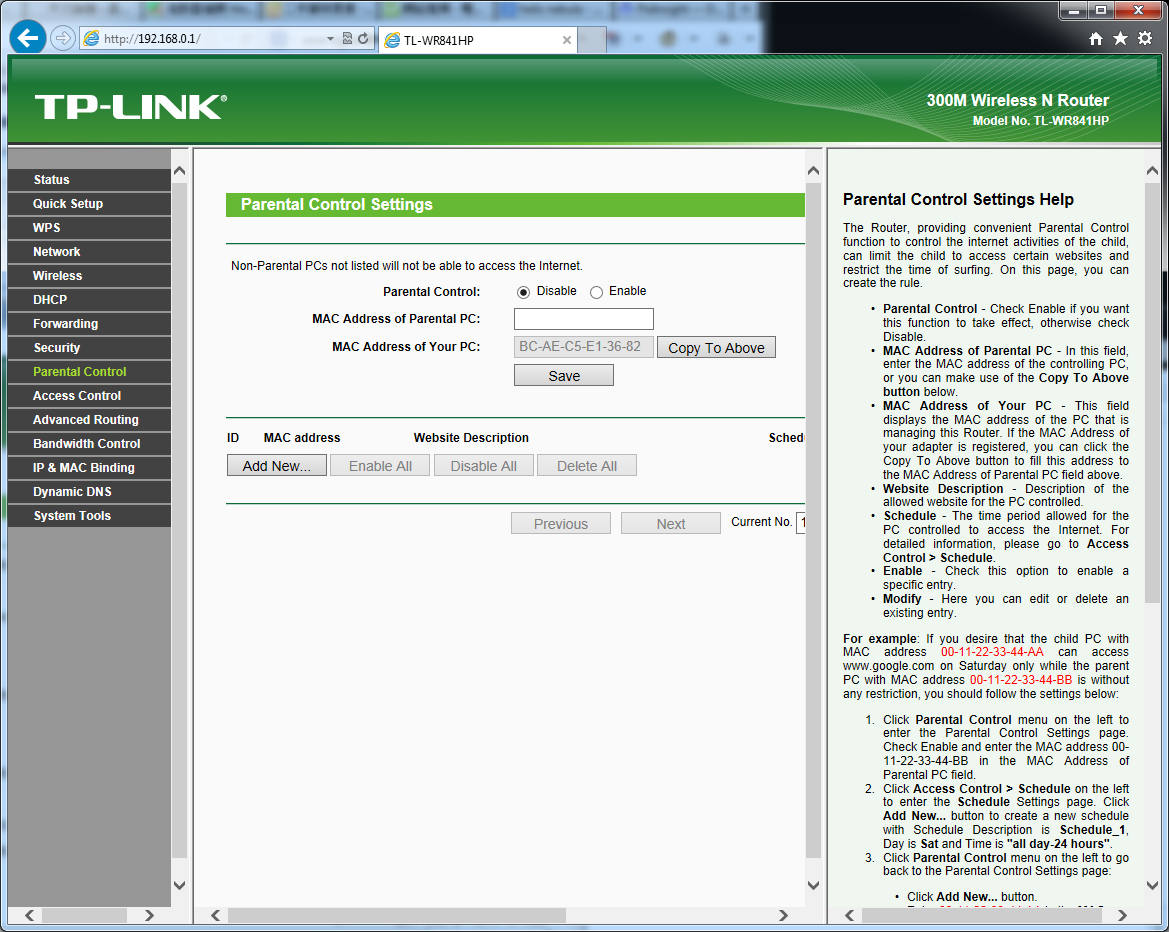The image size is (1169, 932).
Task: Click the MAC Address of Parental PC field
Action: pyautogui.click(x=584, y=319)
